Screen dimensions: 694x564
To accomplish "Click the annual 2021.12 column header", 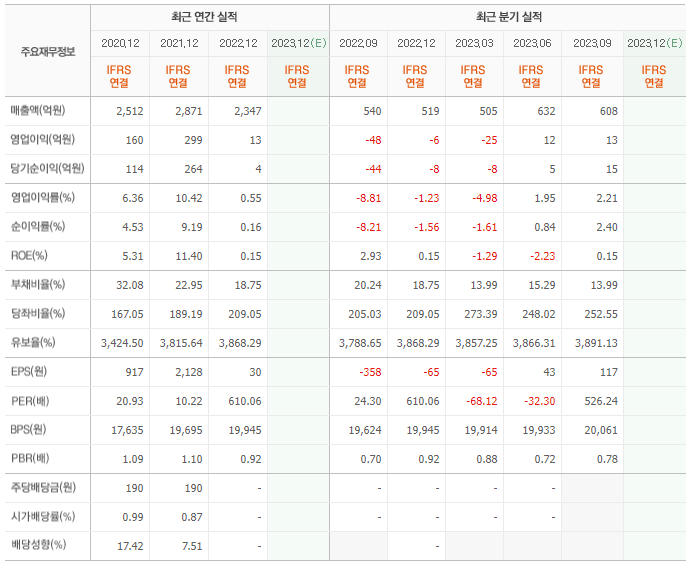I will click(x=179, y=43).
